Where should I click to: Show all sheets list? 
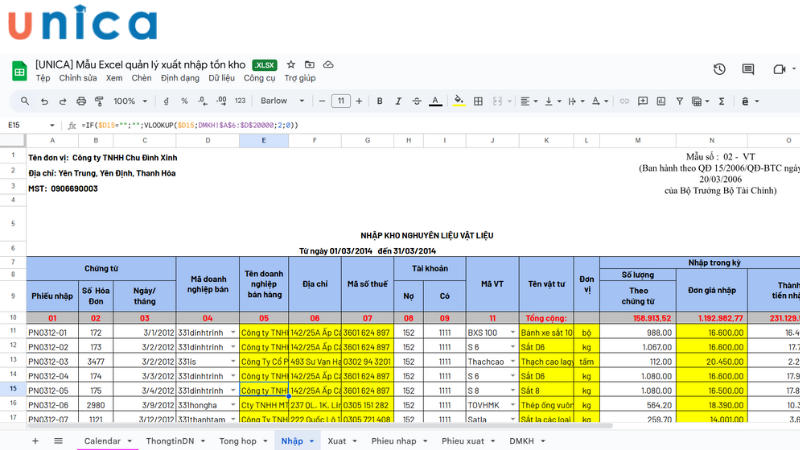click(58, 441)
